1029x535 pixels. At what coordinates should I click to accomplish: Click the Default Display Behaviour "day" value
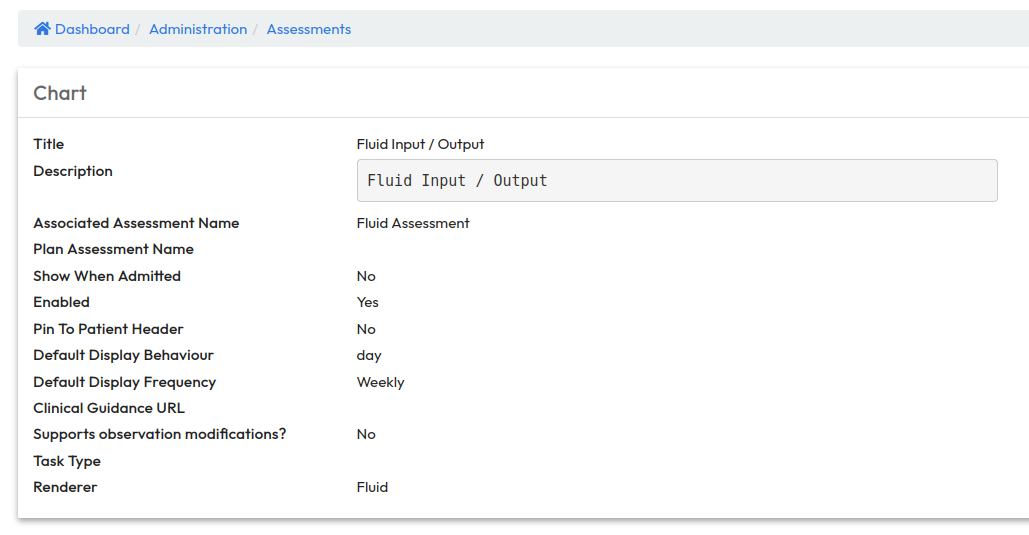click(x=369, y=355)
